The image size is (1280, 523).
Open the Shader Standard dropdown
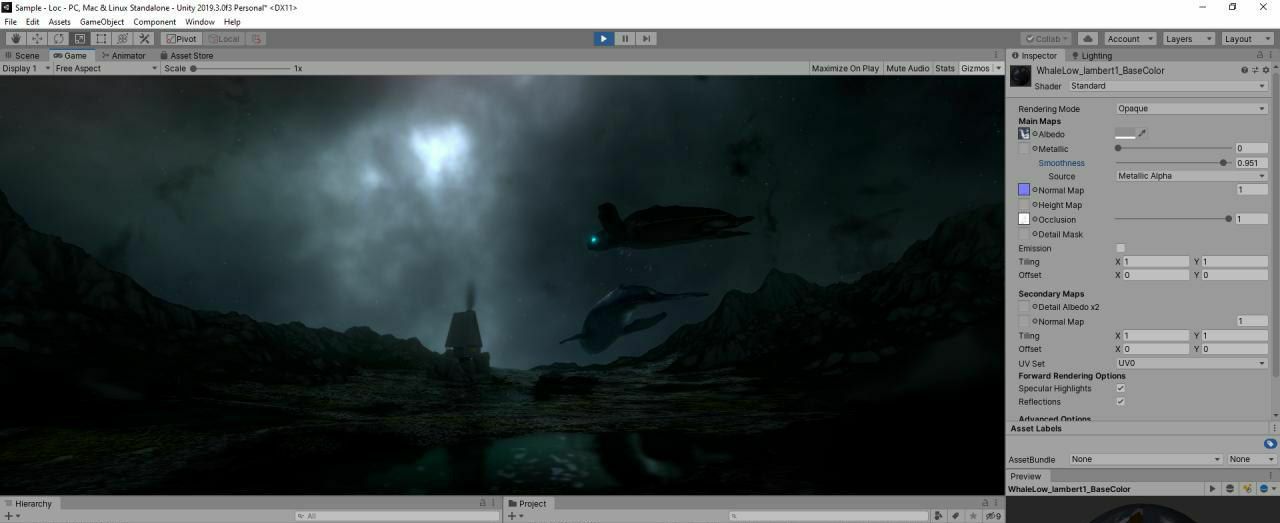(x=1167, y=86)
